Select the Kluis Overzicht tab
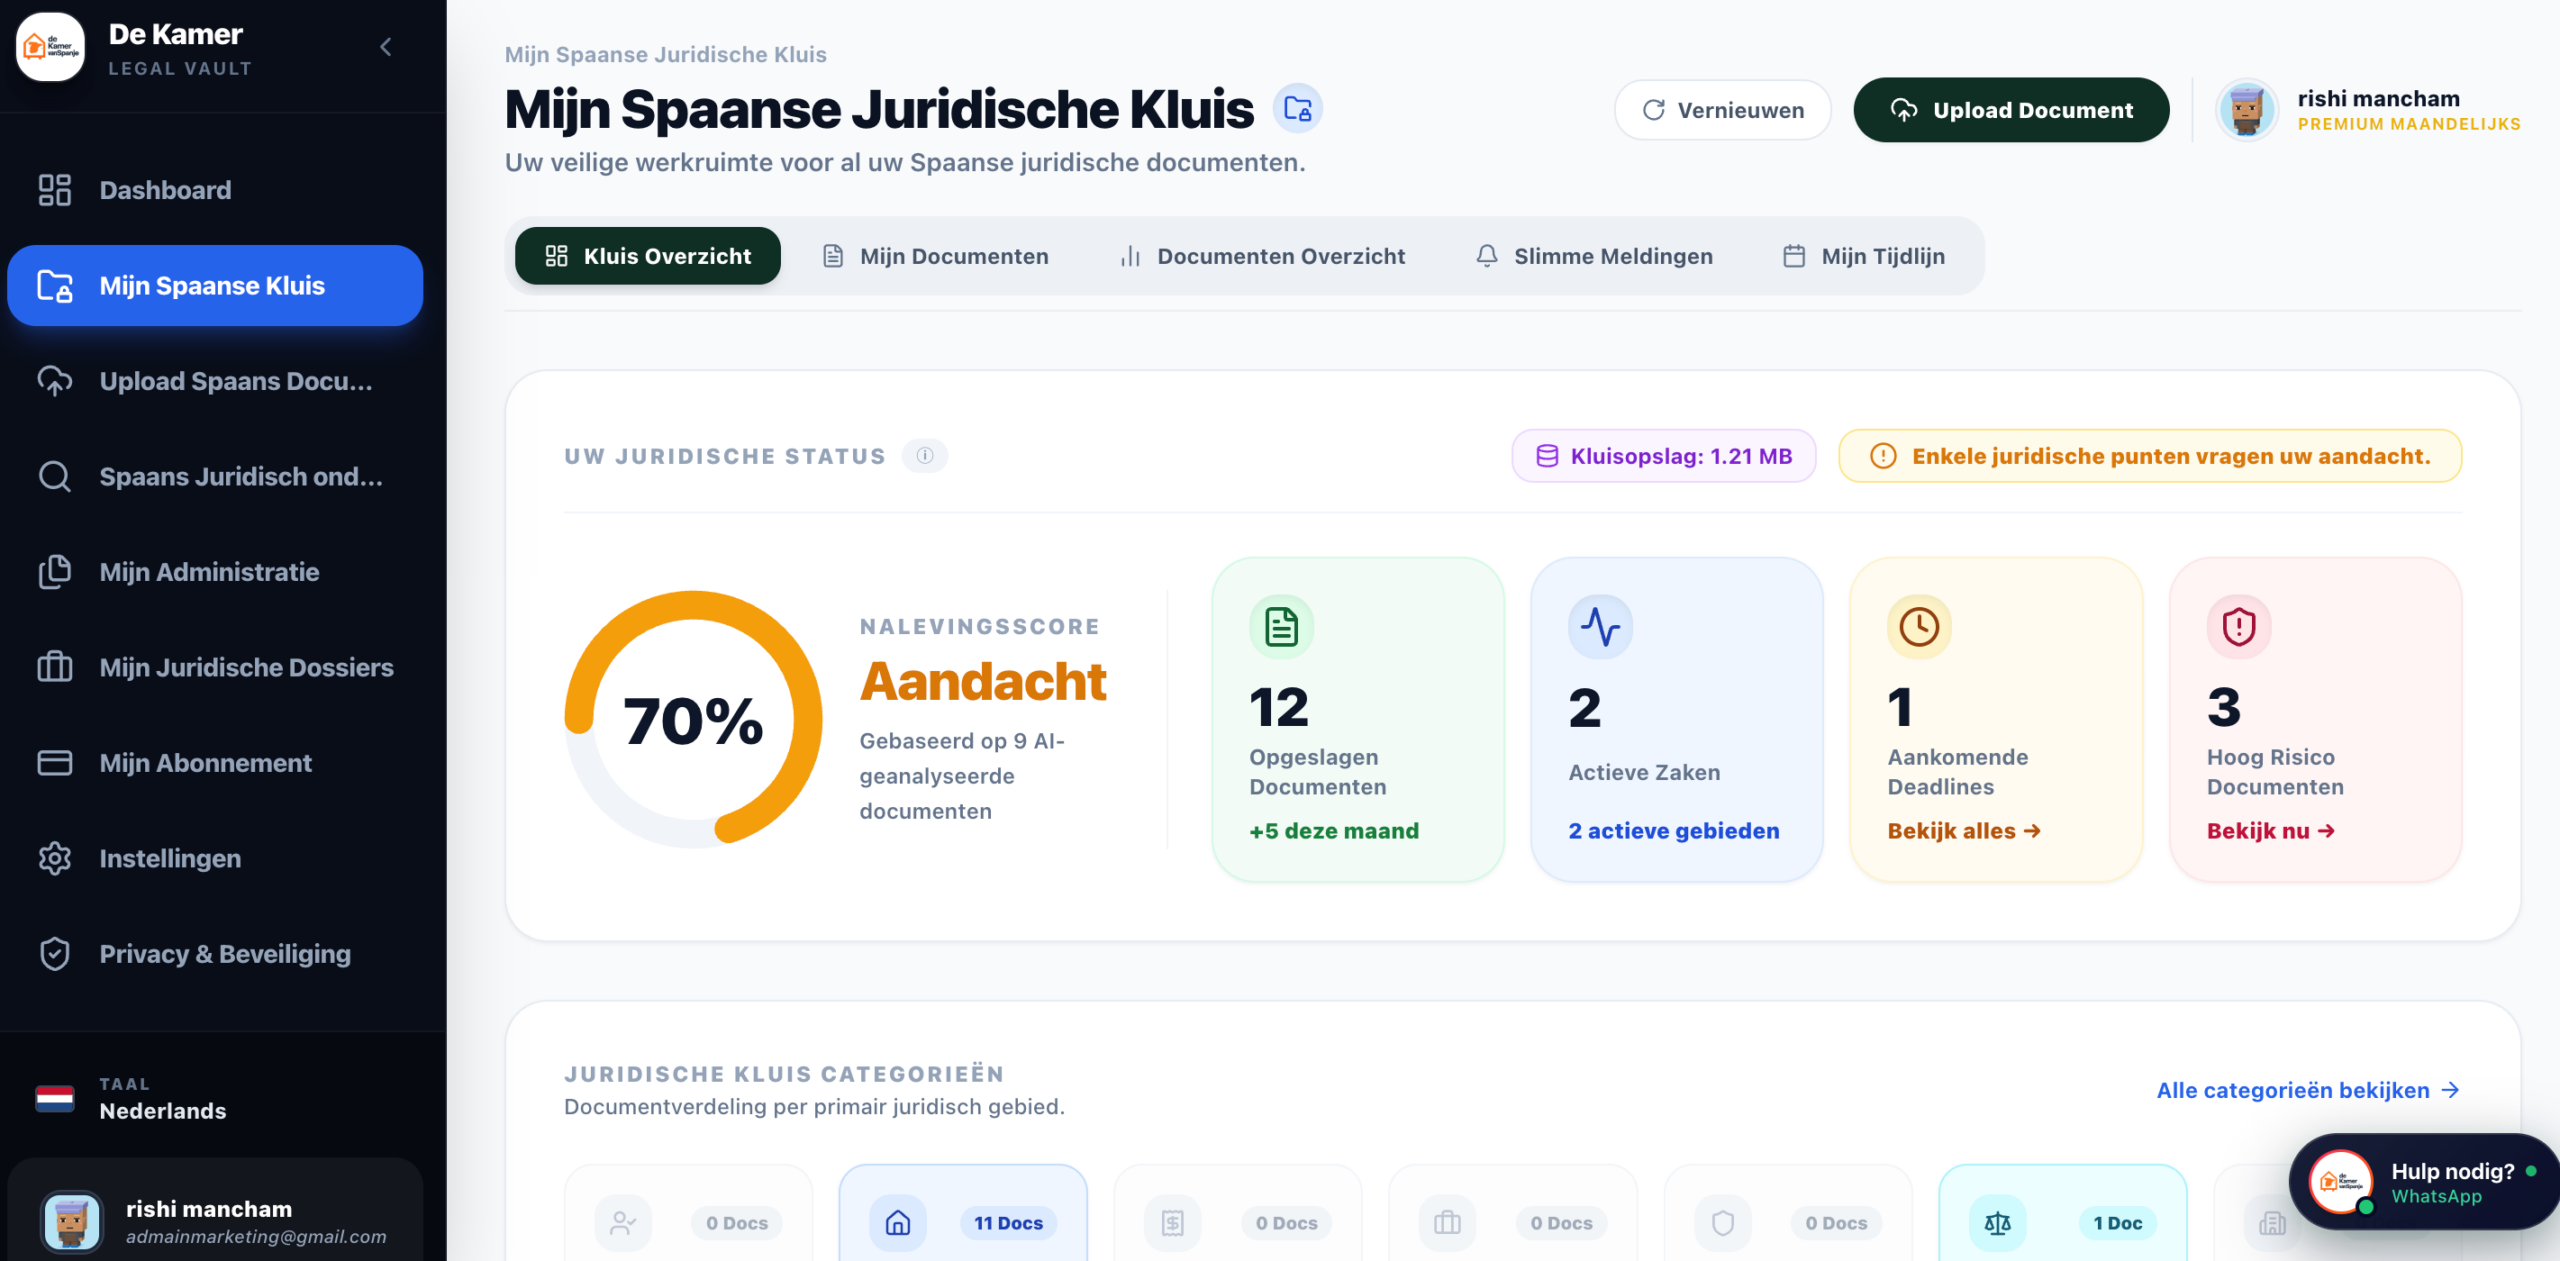Viewport: 2560px width, 1261px height. tap(648, 256)
